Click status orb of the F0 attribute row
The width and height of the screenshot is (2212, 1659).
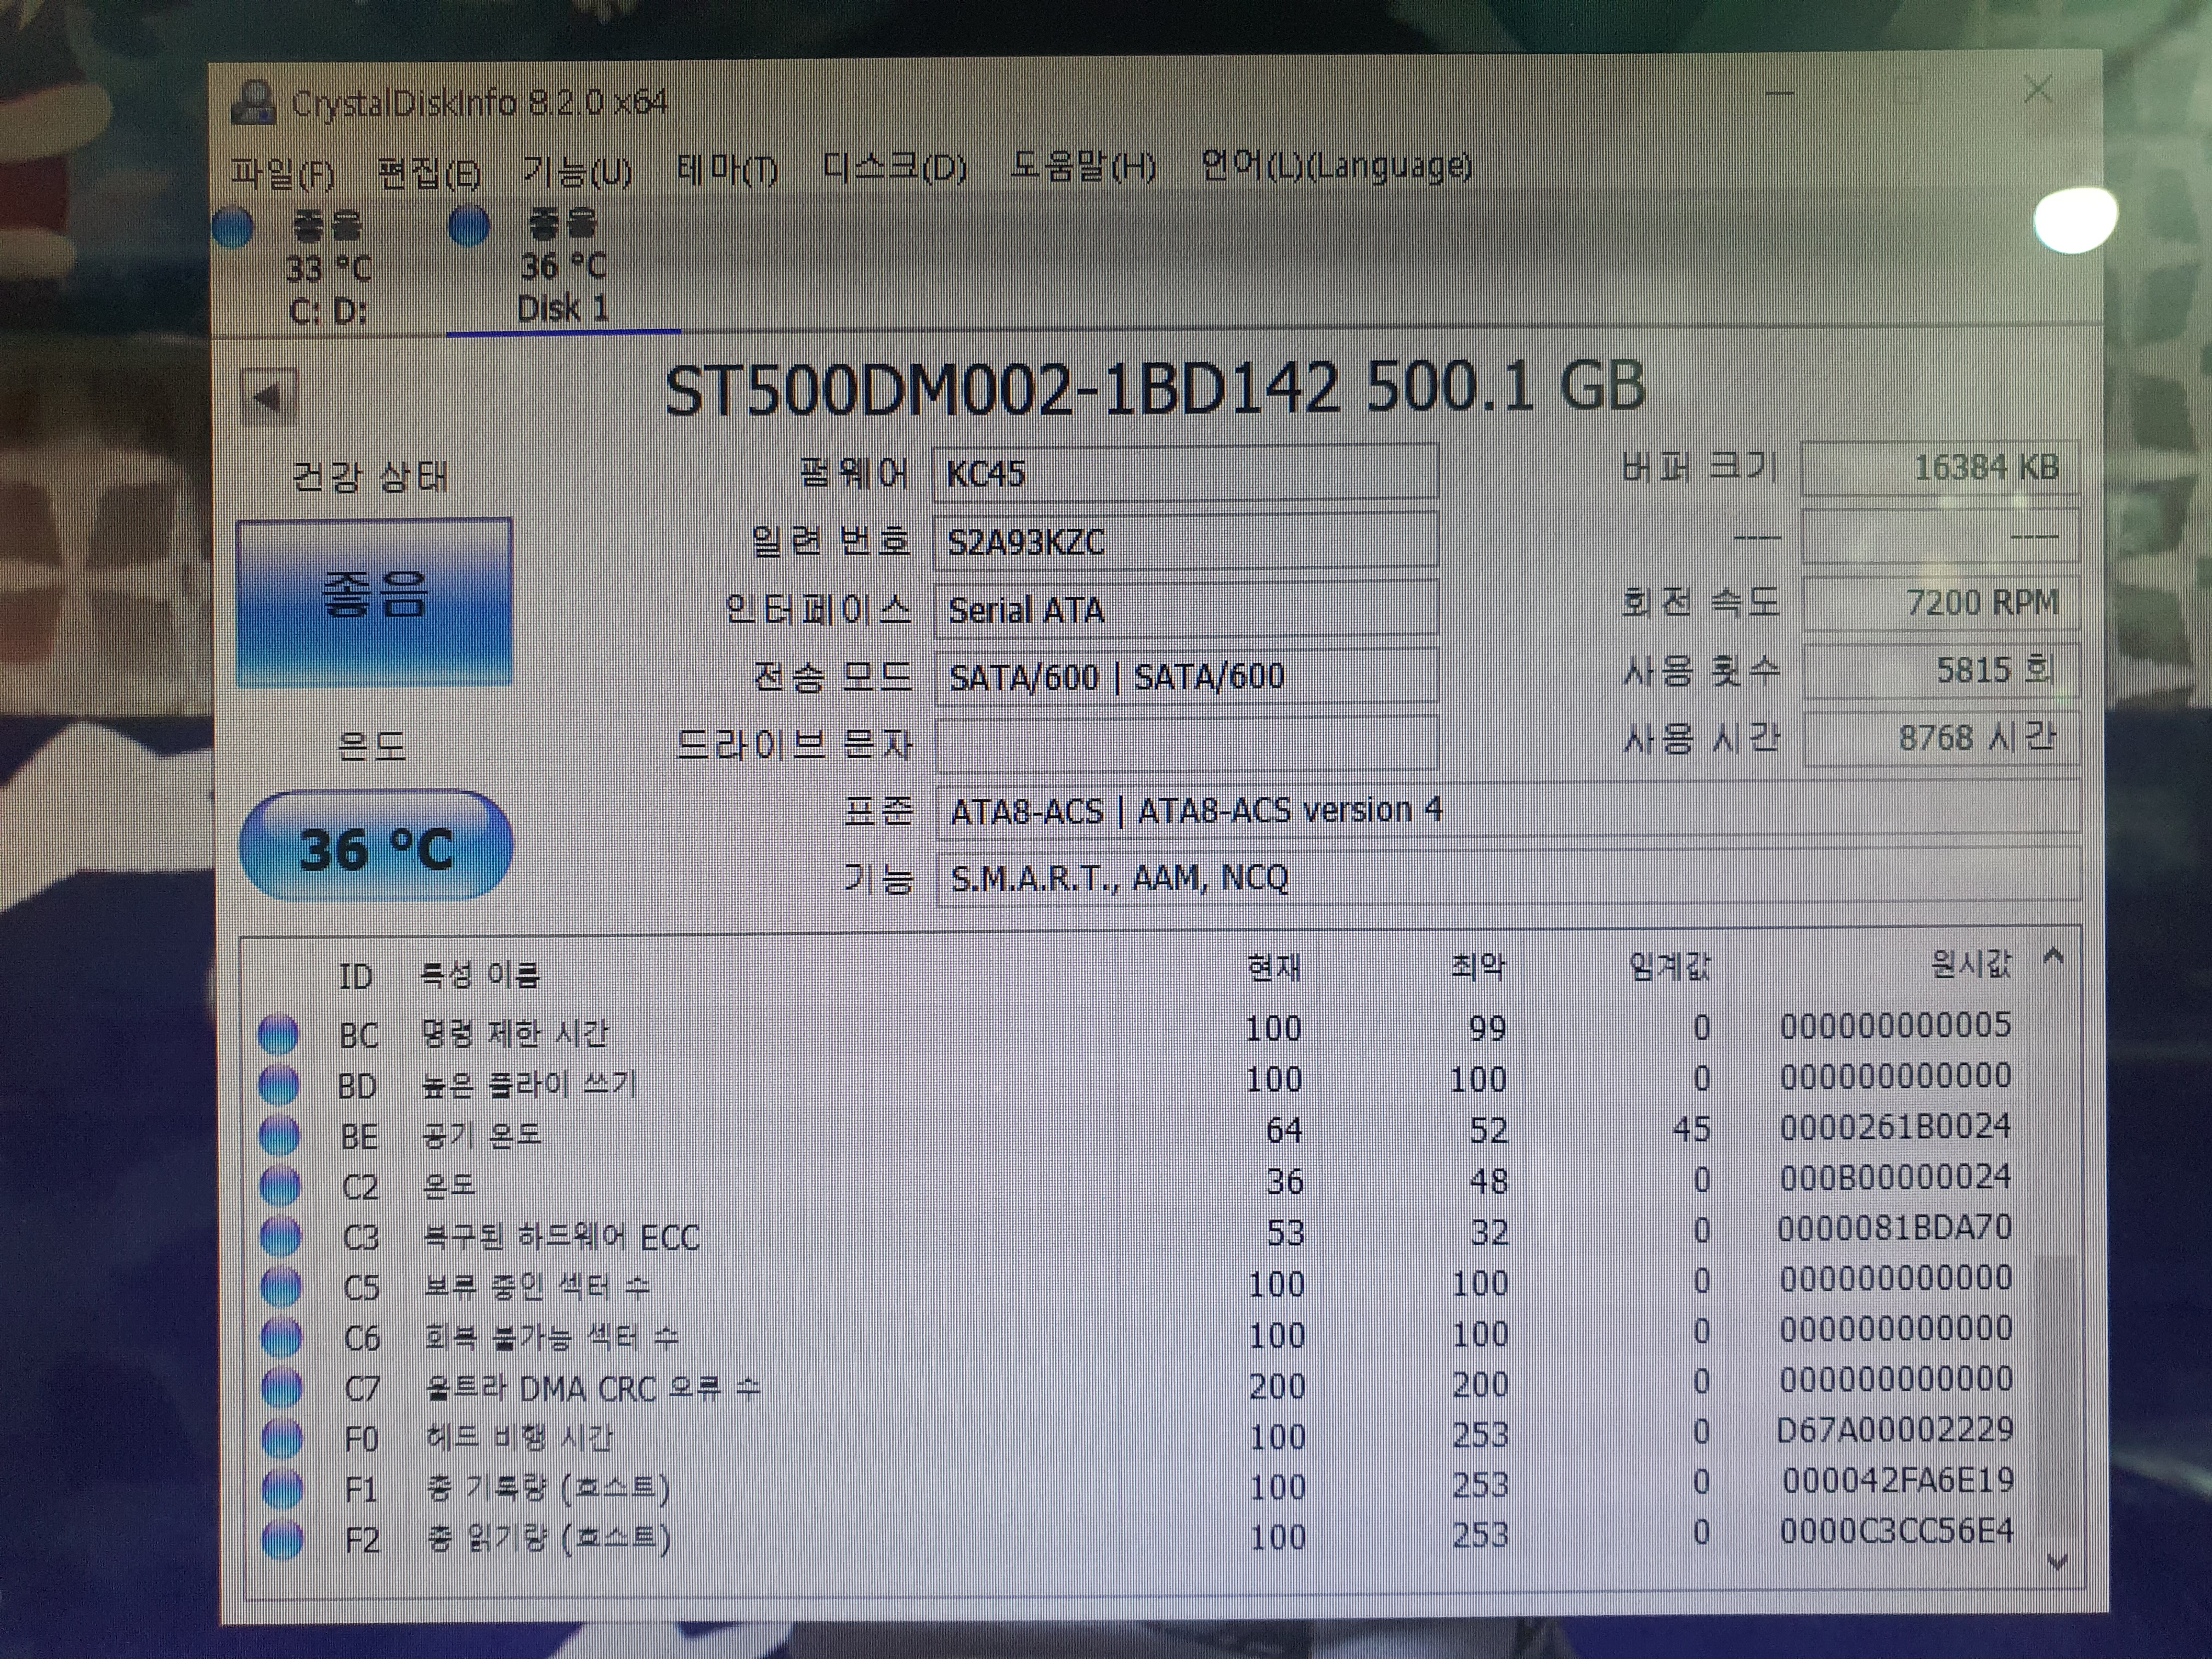pyautogui.click(x=282, y=1438)
